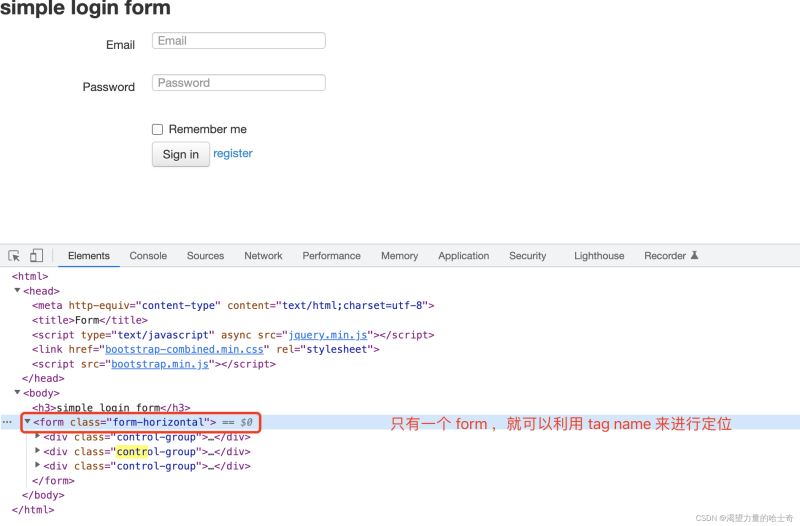Click the three-dots icon beside the form line
Viewport: 800px width, 526px height.
[x=8, y=423]
